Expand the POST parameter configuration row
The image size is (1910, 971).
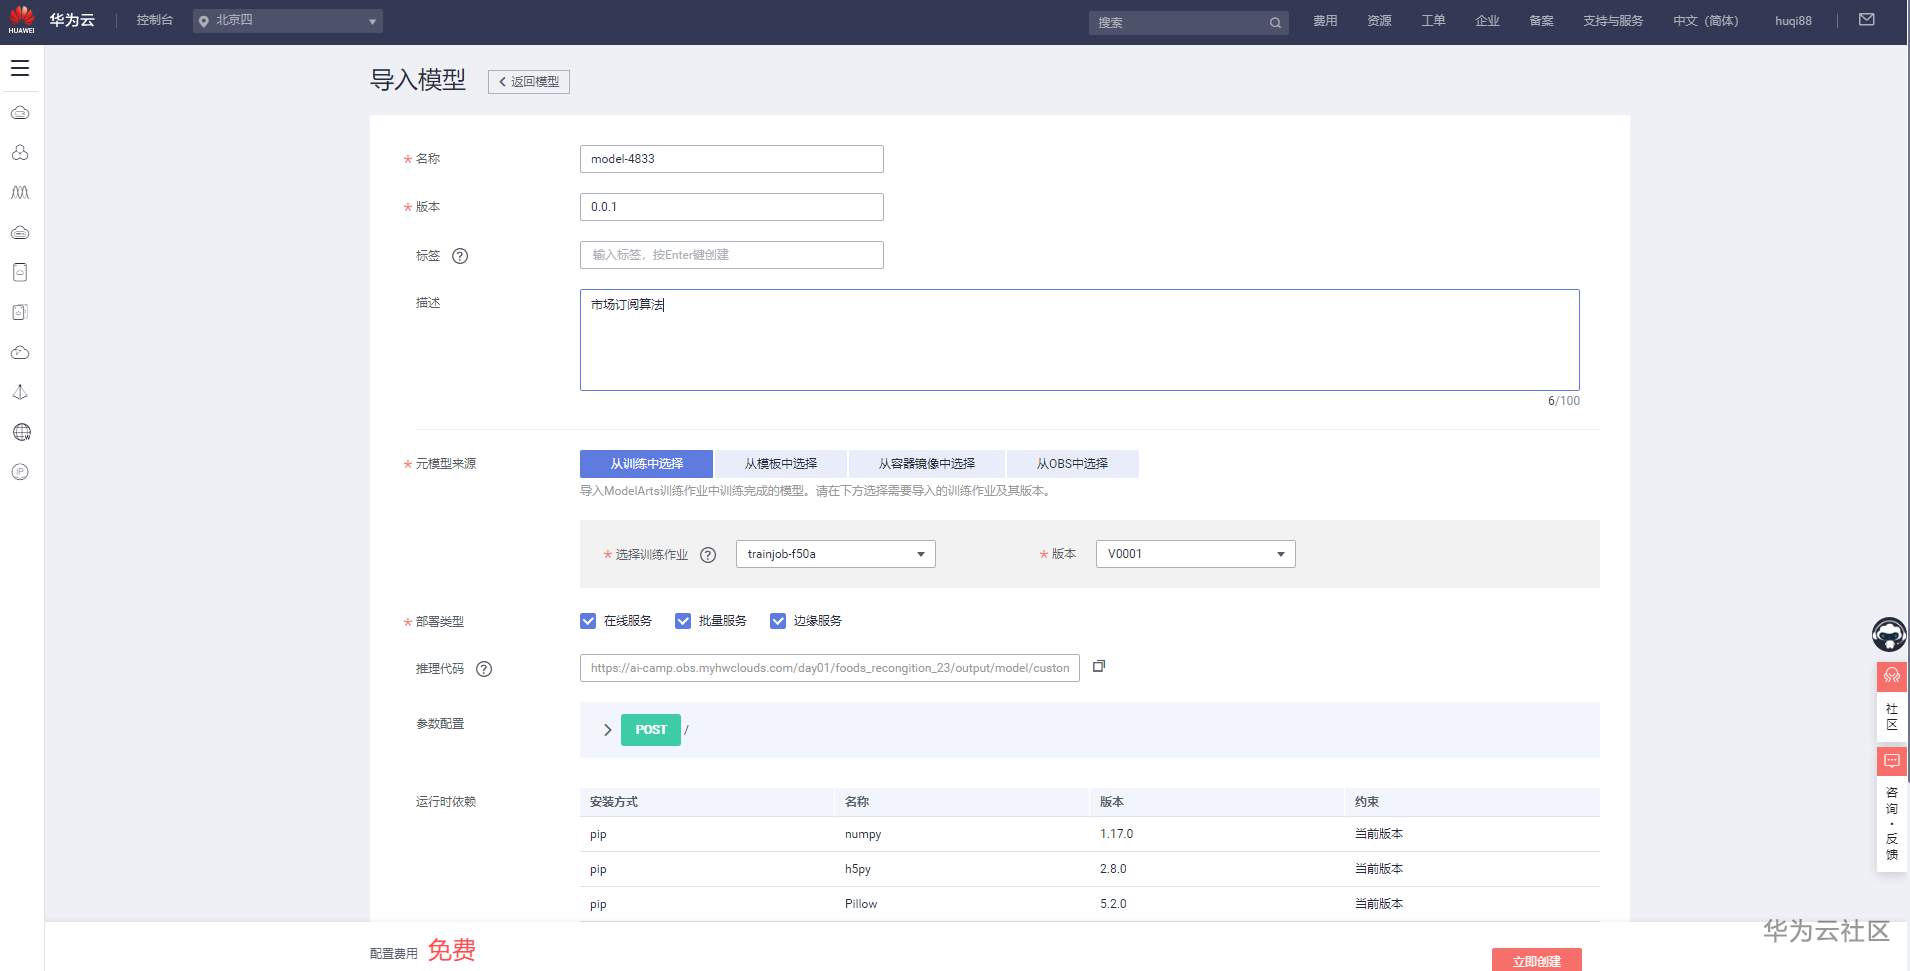607,730
